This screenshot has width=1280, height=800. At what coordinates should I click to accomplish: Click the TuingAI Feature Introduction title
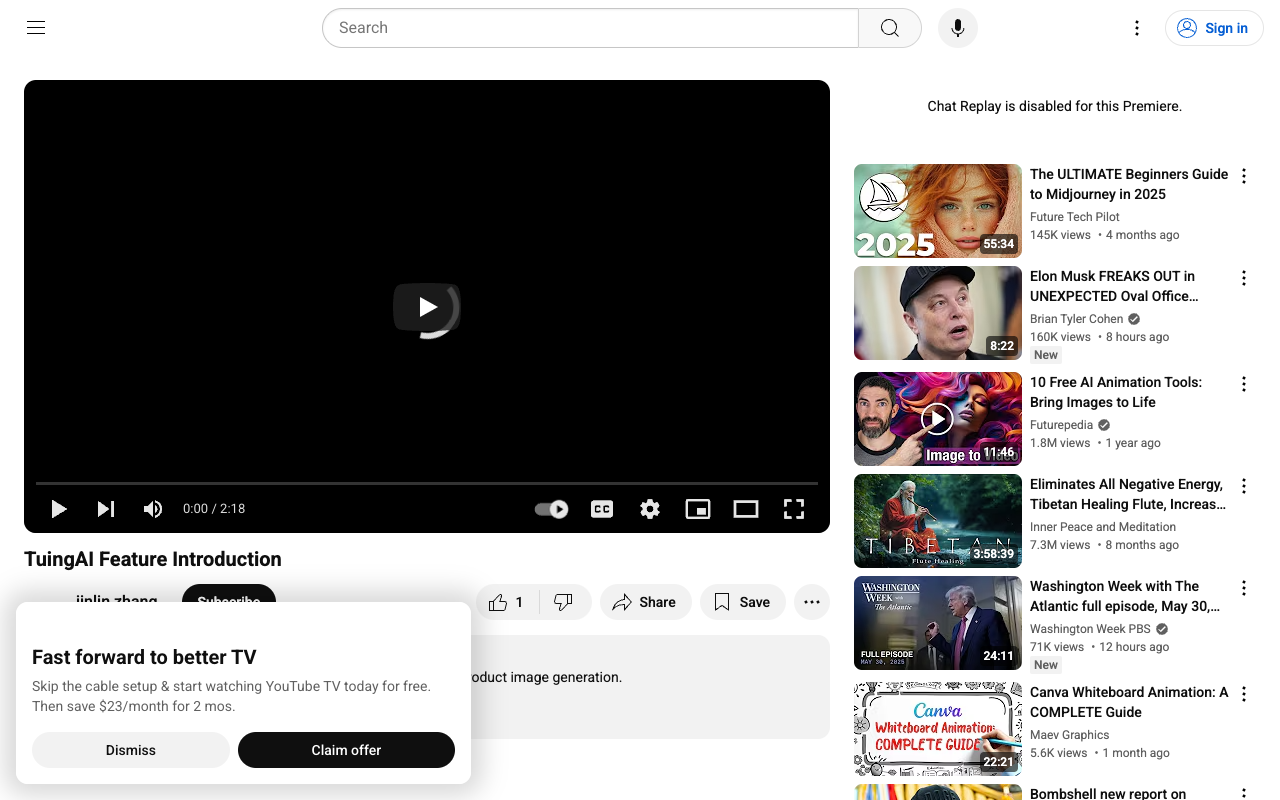click(153, 559)
